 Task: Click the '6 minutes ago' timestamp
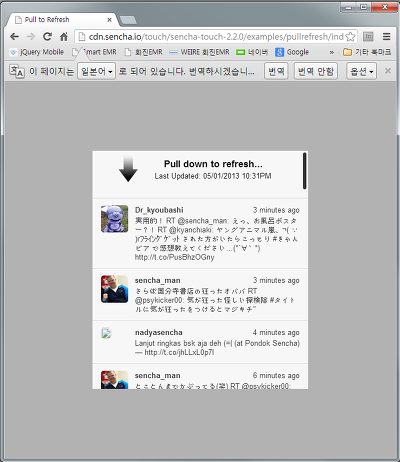click(276, 376)
